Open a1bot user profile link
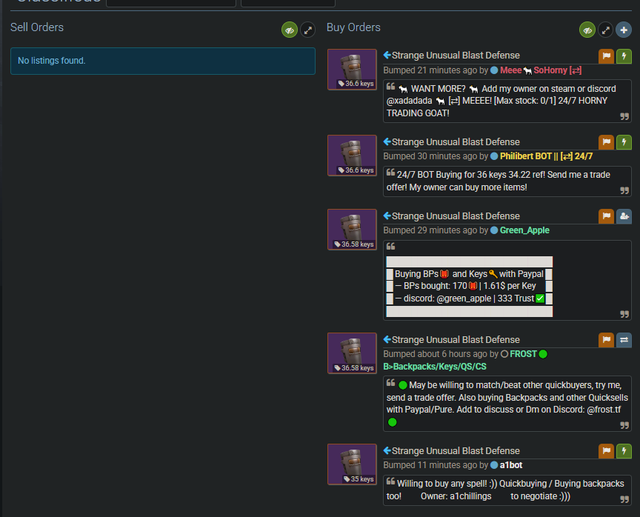 point(511,465)
